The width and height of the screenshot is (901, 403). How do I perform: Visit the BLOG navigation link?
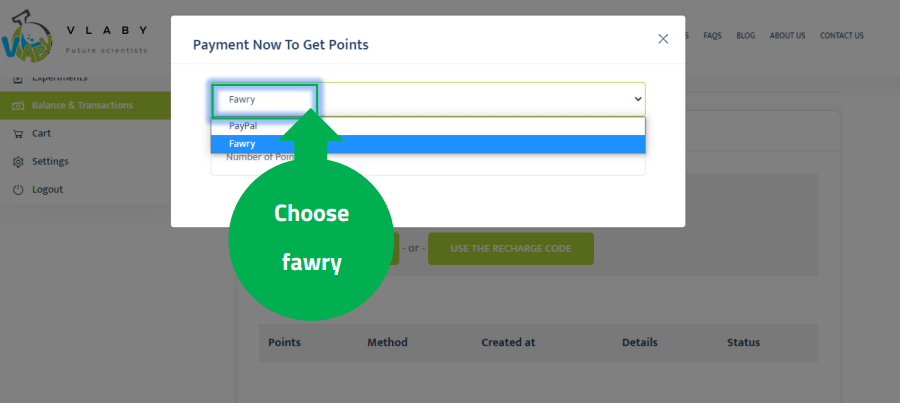pyautogui.click(x=745, y=36)
